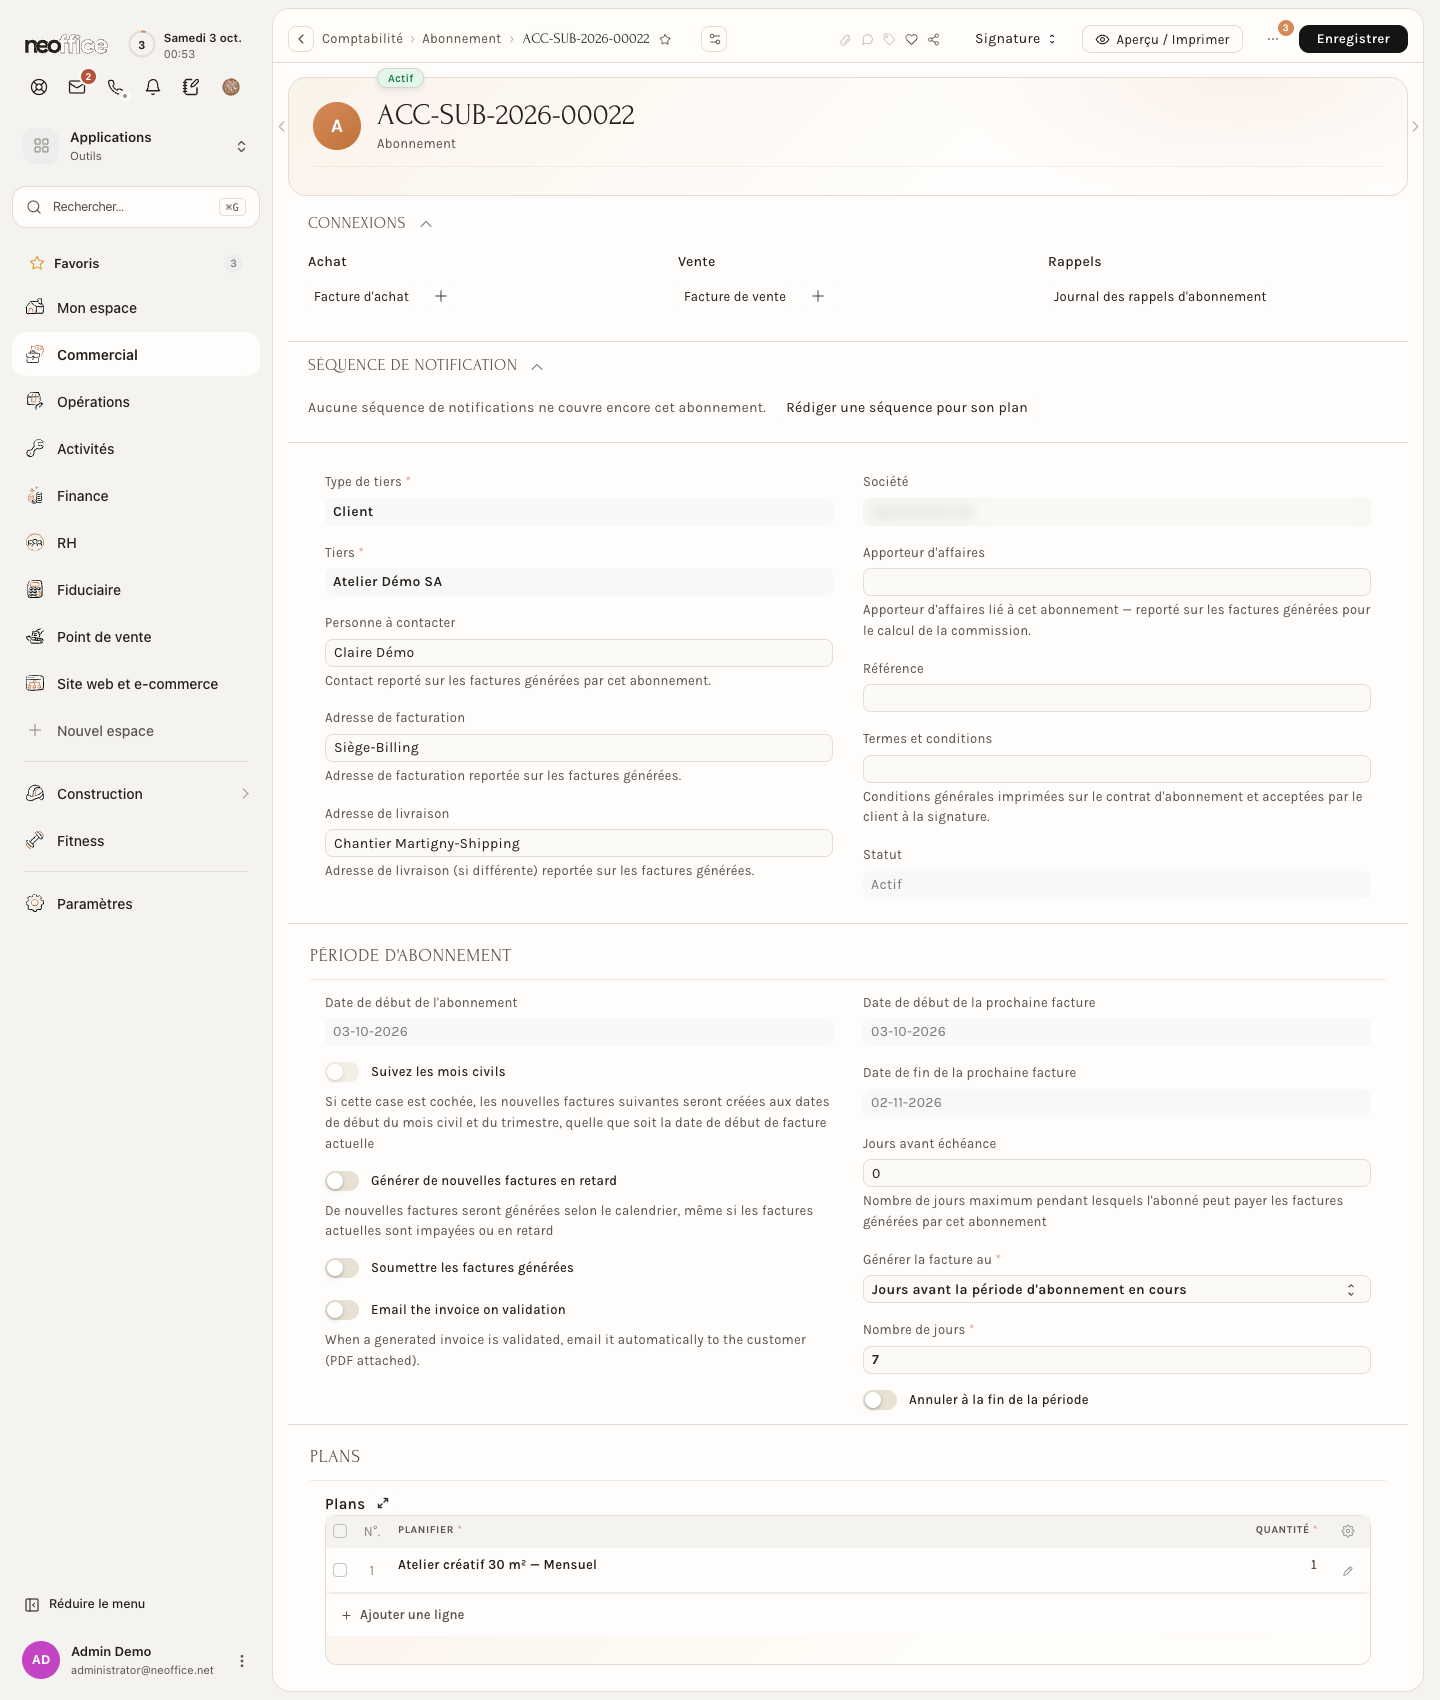
Task: Click Aperçu / Imprimer button
Action: 1162,39
